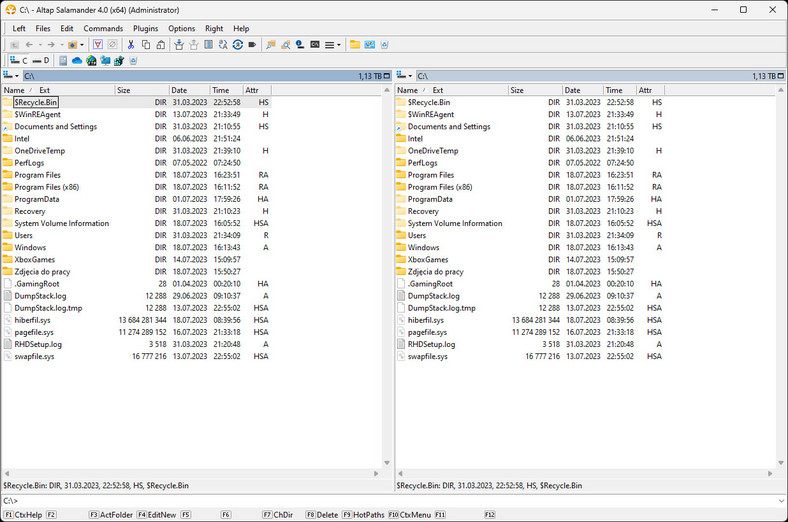Open the Plugins menu

pyautogui.click(x=145, y=29)
